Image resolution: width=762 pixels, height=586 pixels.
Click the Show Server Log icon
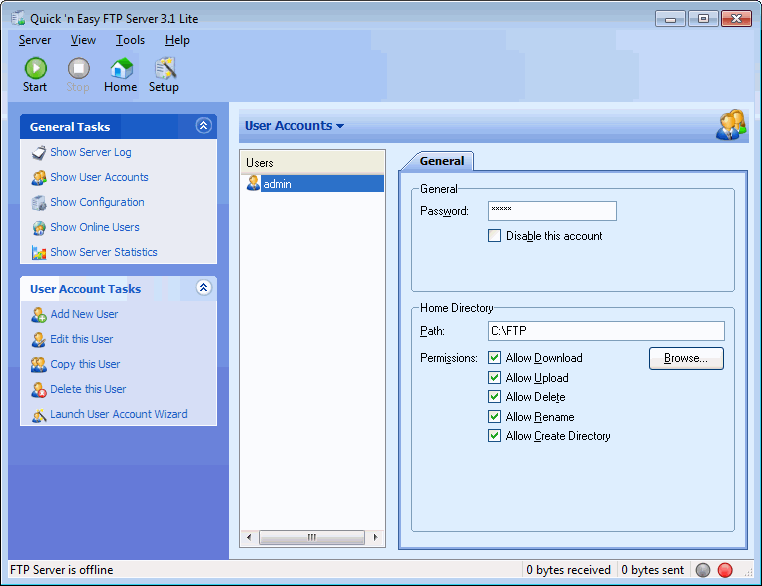click(x=39, y=153)
